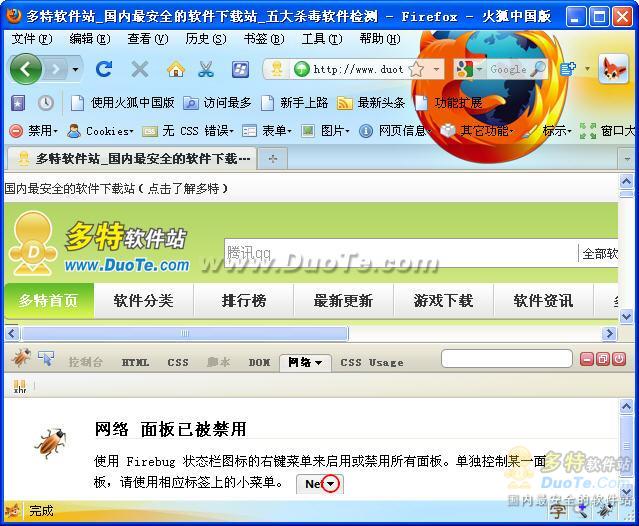Image resolution: width=639 pixels, height=526 pixels.
Task: Open the 网络 panel tab's small menu
Action: point(319,362)
